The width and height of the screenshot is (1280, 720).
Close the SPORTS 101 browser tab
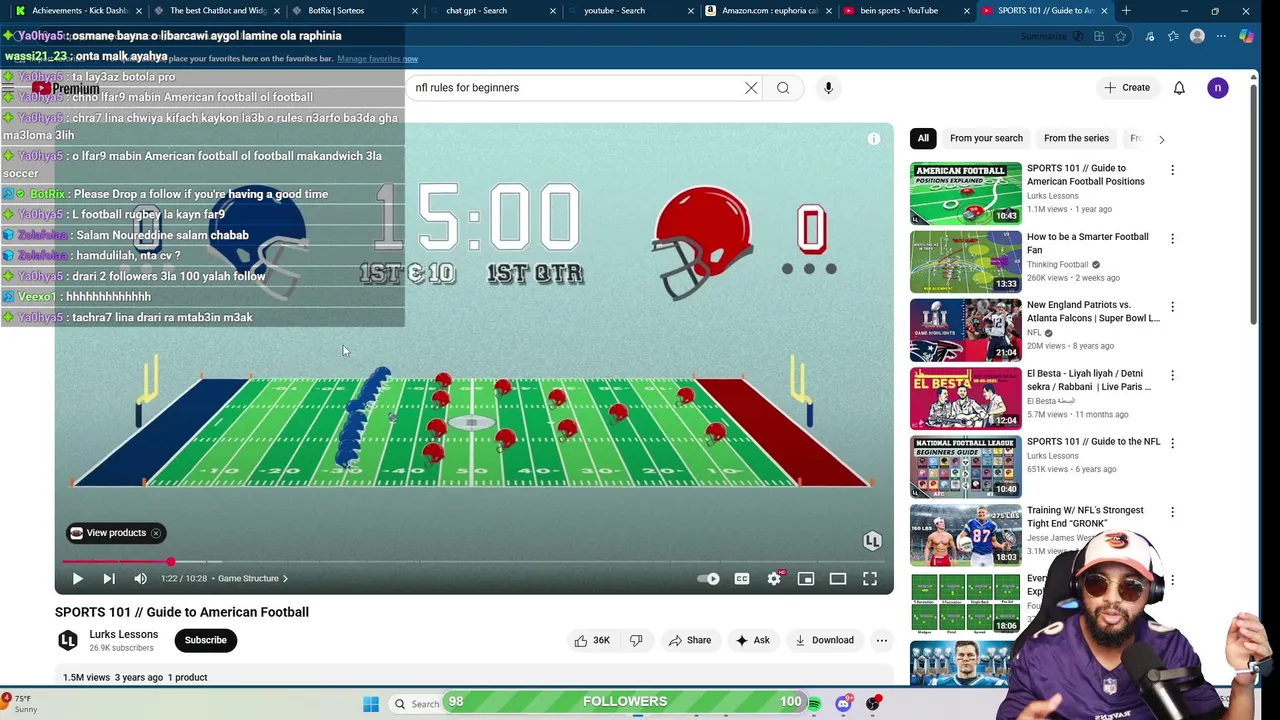1104,11
